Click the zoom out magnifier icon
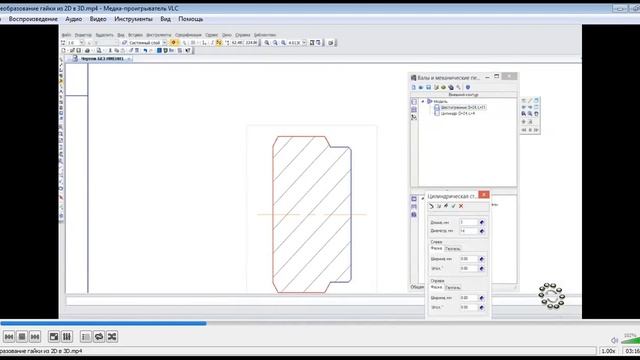 pyautogui.click(x=275, y=42)
